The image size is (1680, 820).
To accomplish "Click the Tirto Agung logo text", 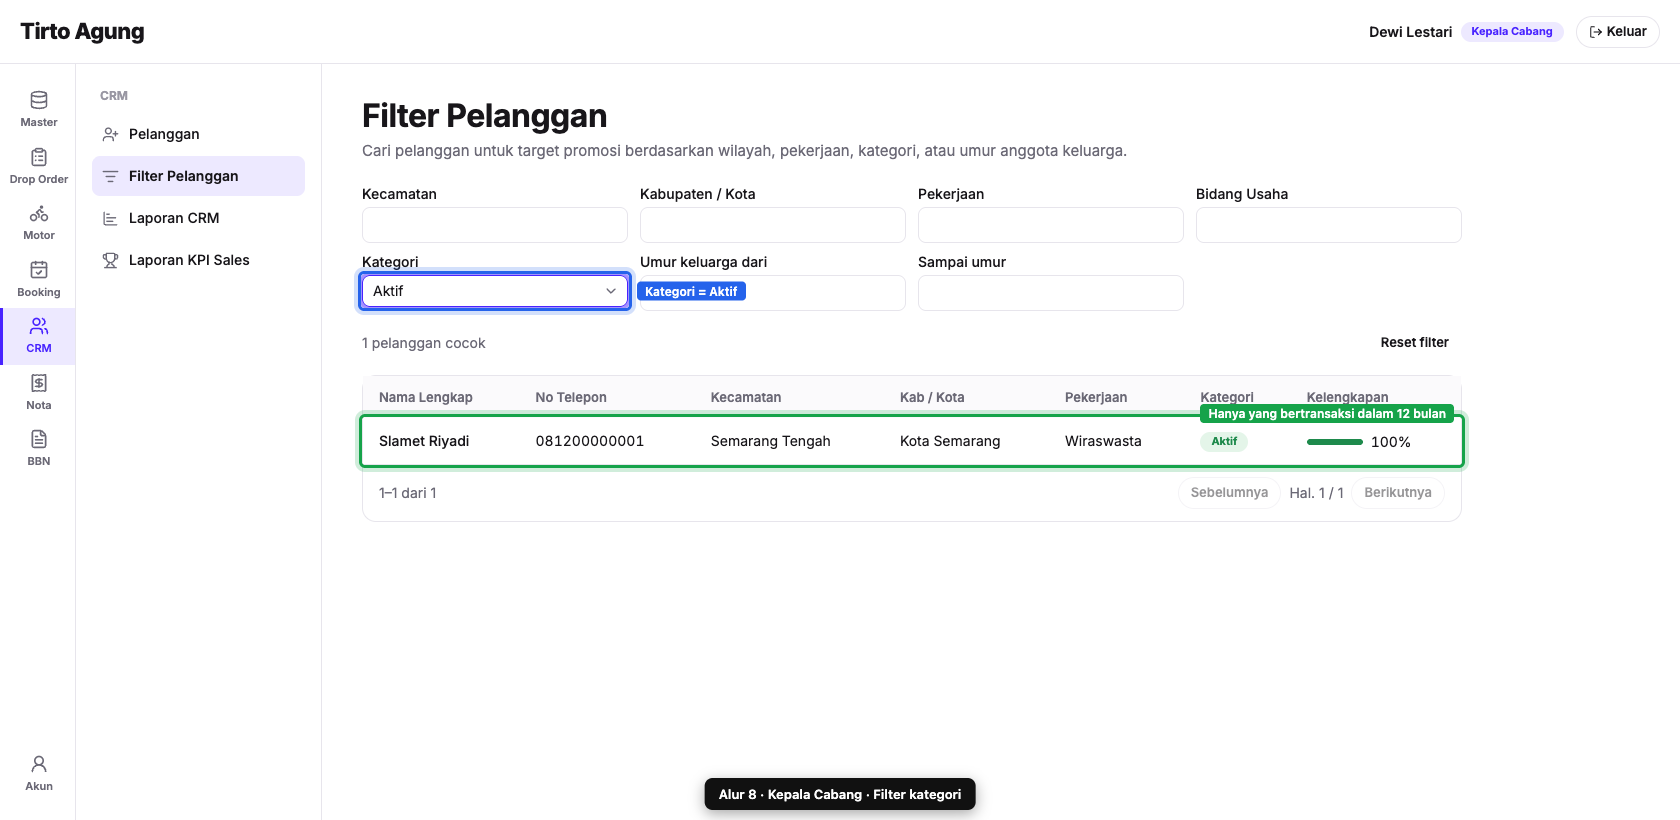I will point(82,32).
